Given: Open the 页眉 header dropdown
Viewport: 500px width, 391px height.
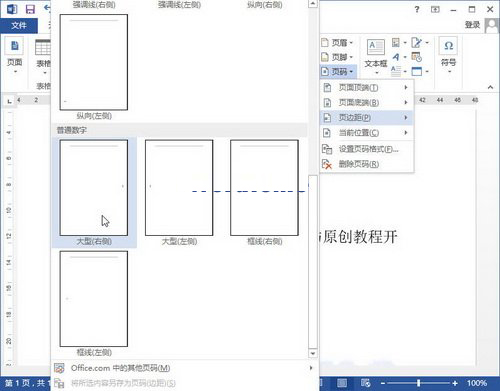Looking at the screenshot, I should pos(337,43).
